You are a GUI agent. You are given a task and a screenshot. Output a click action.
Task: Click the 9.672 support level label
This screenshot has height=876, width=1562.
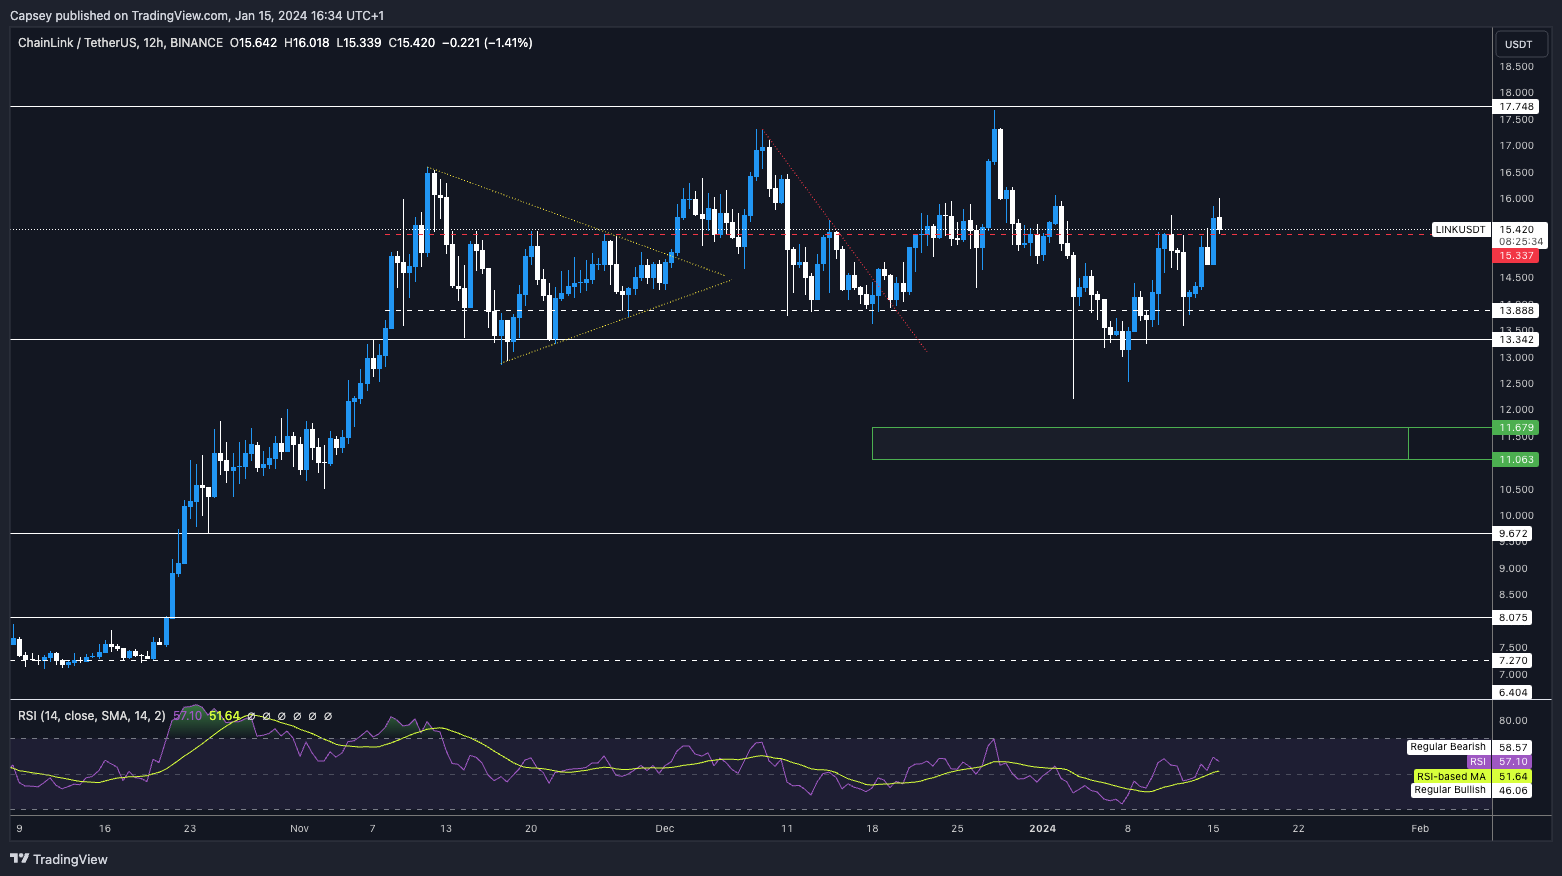click(1513, 534)
